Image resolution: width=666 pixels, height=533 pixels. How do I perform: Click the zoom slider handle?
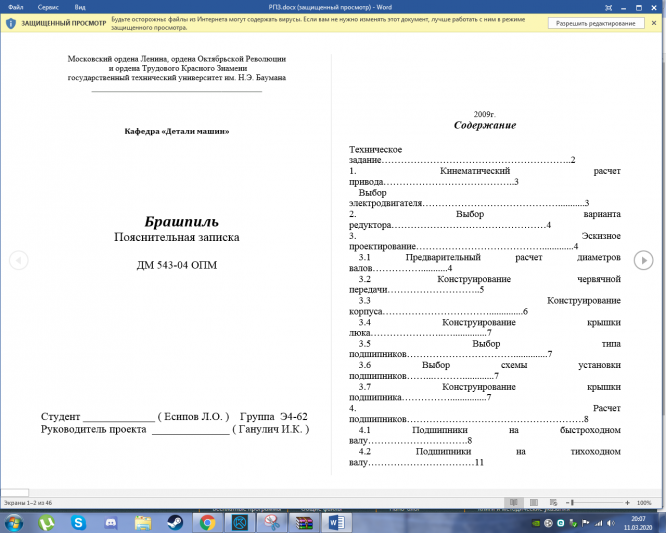[572, 502]
